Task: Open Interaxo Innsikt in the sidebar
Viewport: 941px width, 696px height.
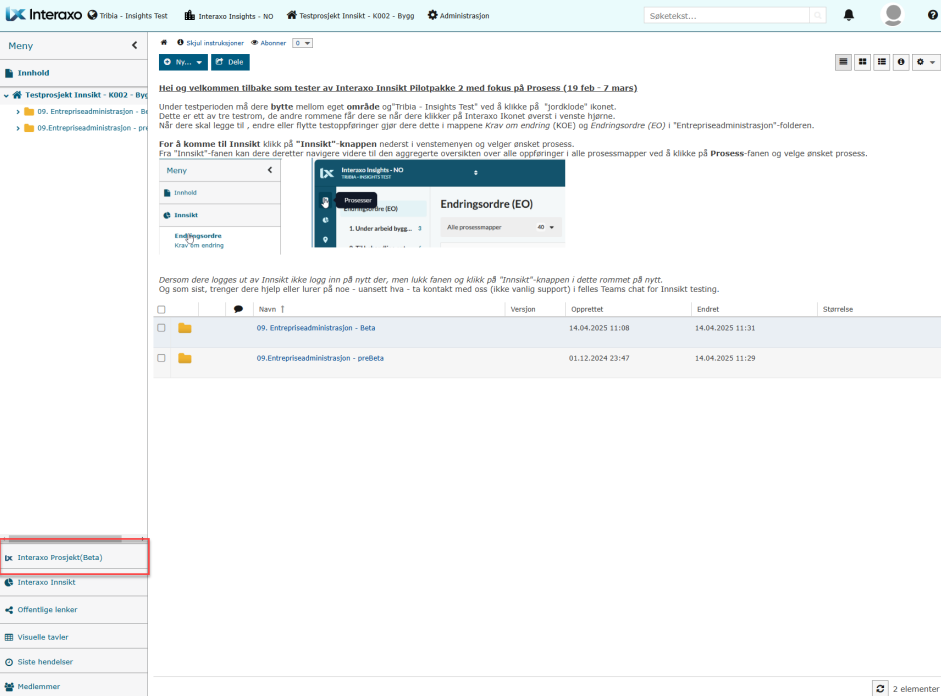Action: coord(74,583)
